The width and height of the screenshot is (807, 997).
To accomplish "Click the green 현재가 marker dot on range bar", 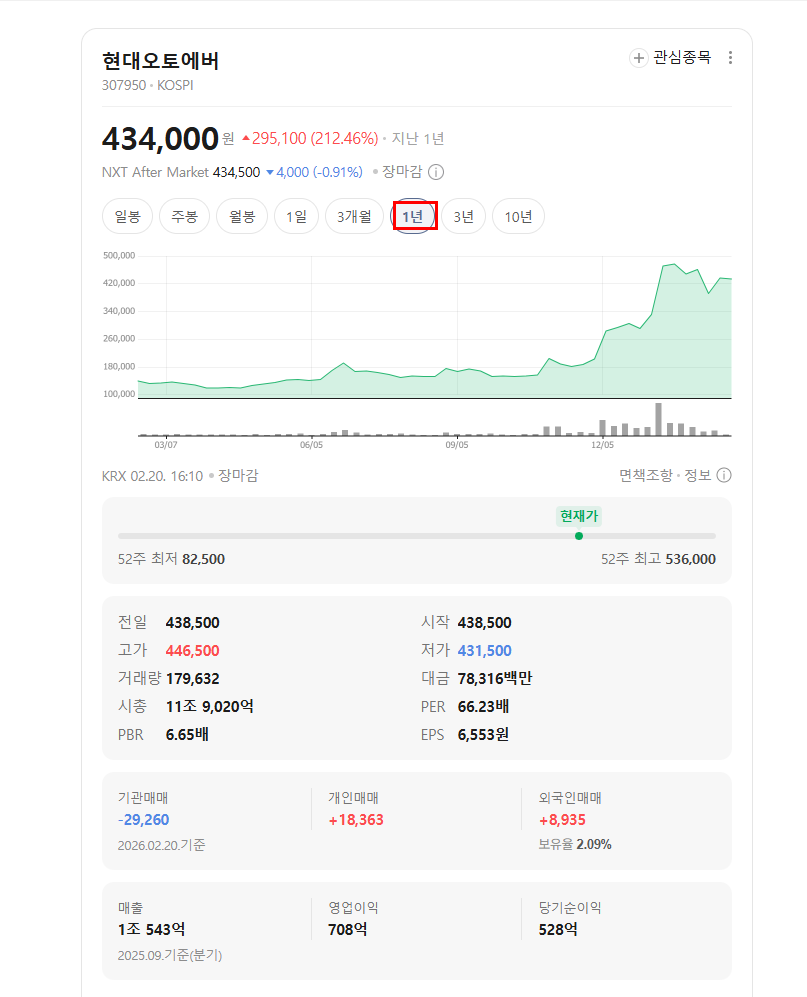I will pyautogui.click(x=579, y=536).
